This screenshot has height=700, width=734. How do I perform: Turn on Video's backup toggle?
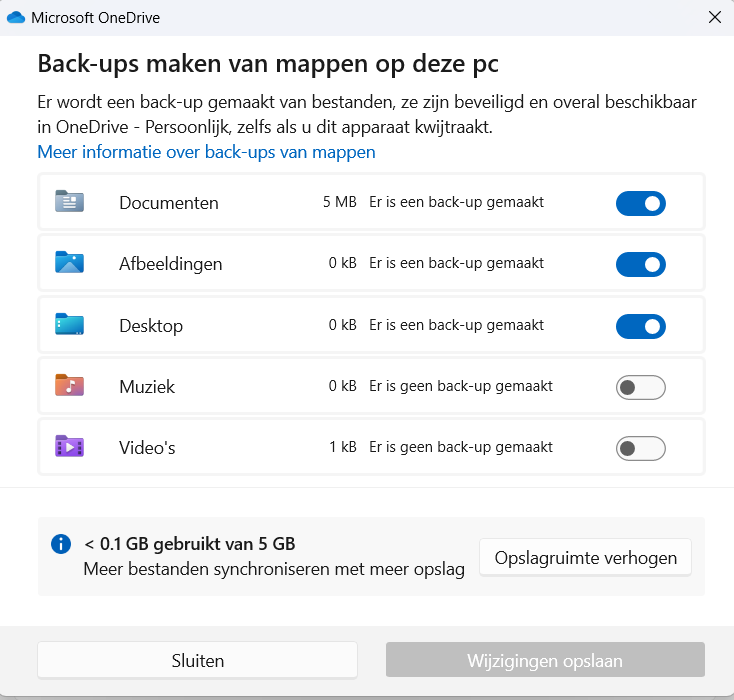[x=640, y=448]
